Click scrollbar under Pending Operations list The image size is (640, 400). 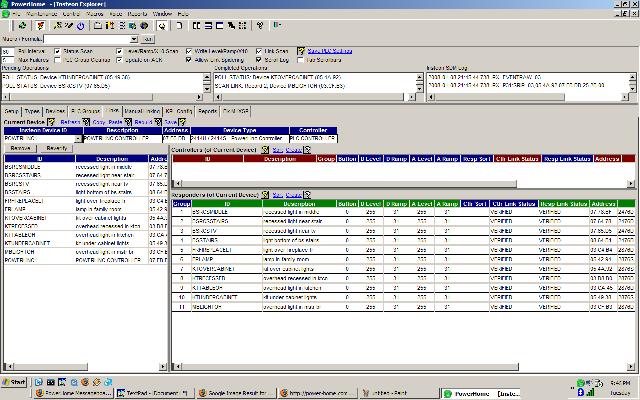[x=102, y=97]
